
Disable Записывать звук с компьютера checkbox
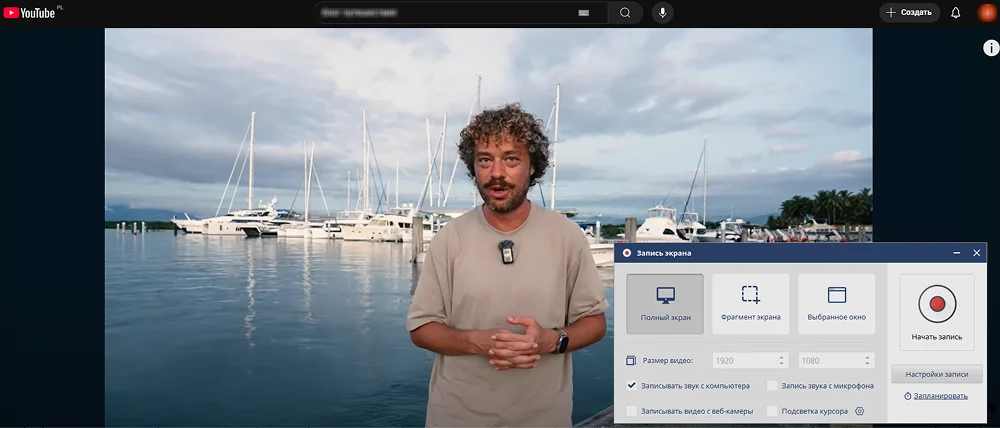(x=632, y=385)
